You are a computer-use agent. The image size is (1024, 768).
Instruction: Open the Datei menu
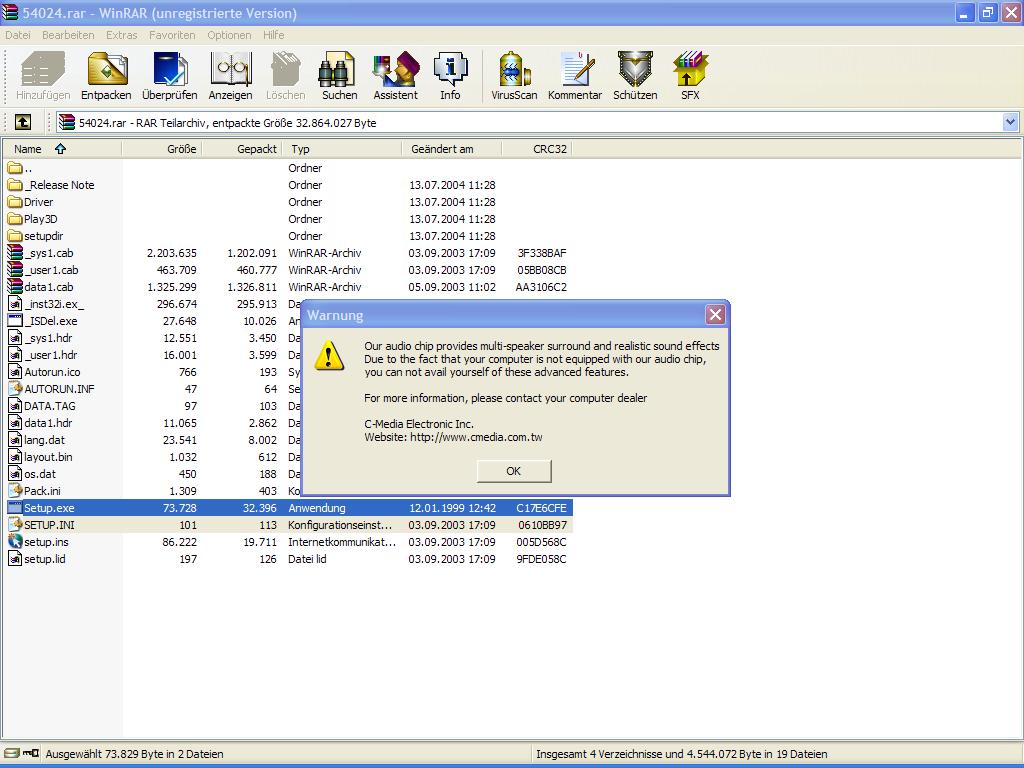click(x=18, y=35)
